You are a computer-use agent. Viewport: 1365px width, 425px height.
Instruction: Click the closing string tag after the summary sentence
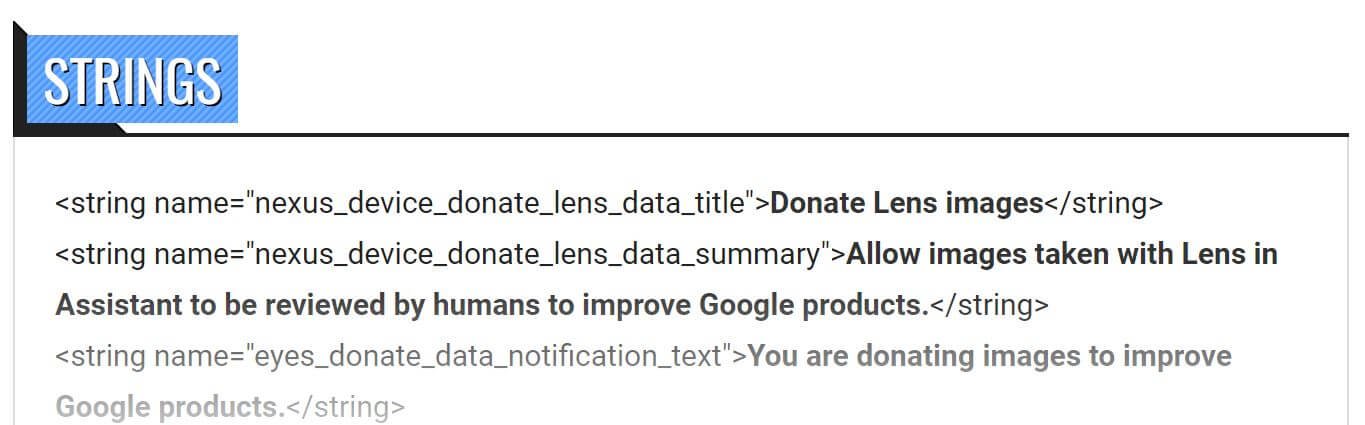pyautogui.click(x=989, y=306)
